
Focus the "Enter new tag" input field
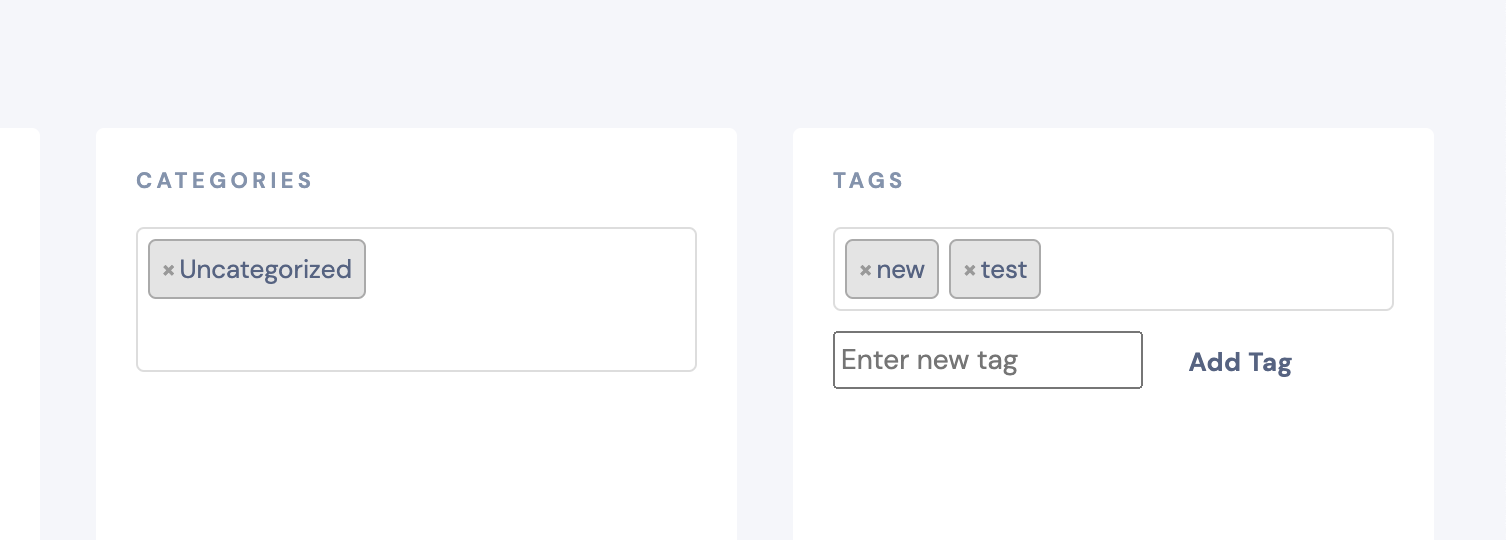coord(988,360)
